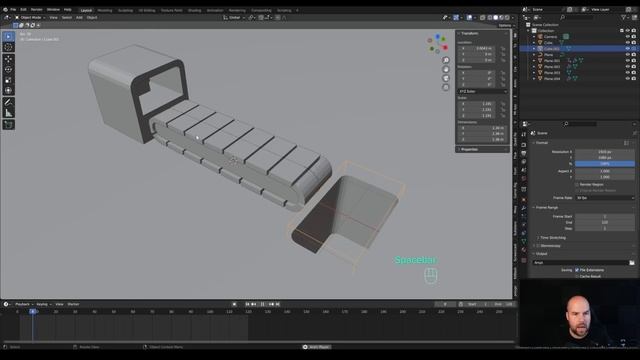Open the Tool properties tab icon

[x=524, y=134]
